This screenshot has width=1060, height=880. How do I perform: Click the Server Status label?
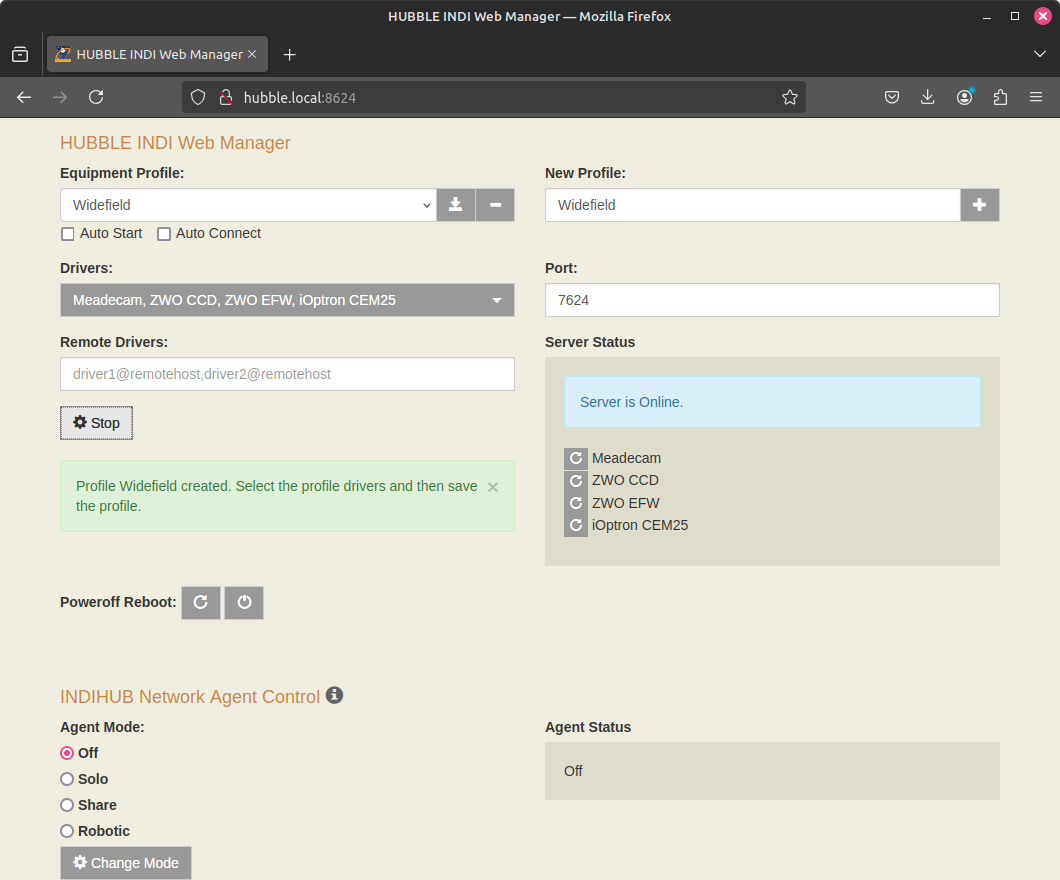click(590, 342)
